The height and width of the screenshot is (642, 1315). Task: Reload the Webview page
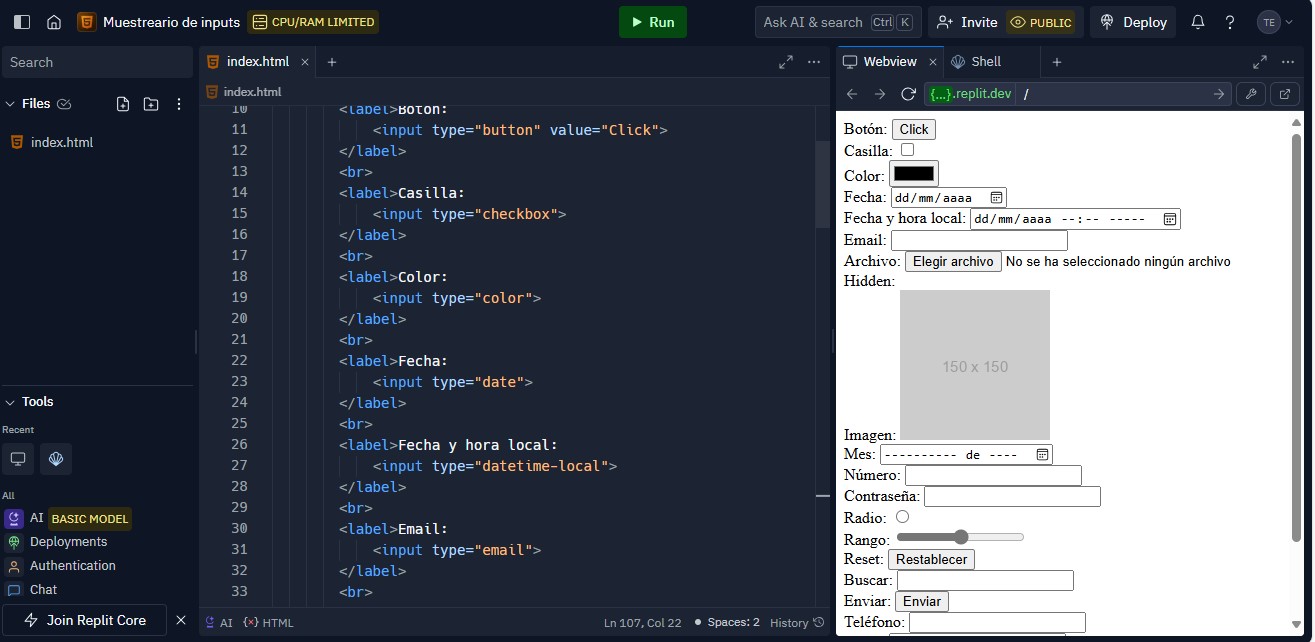tap(908, 94)
